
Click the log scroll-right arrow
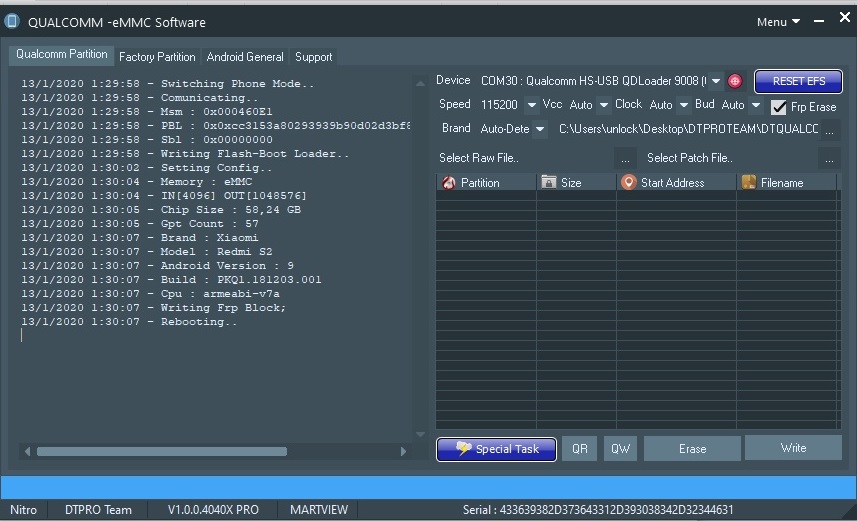pos(403,452)
